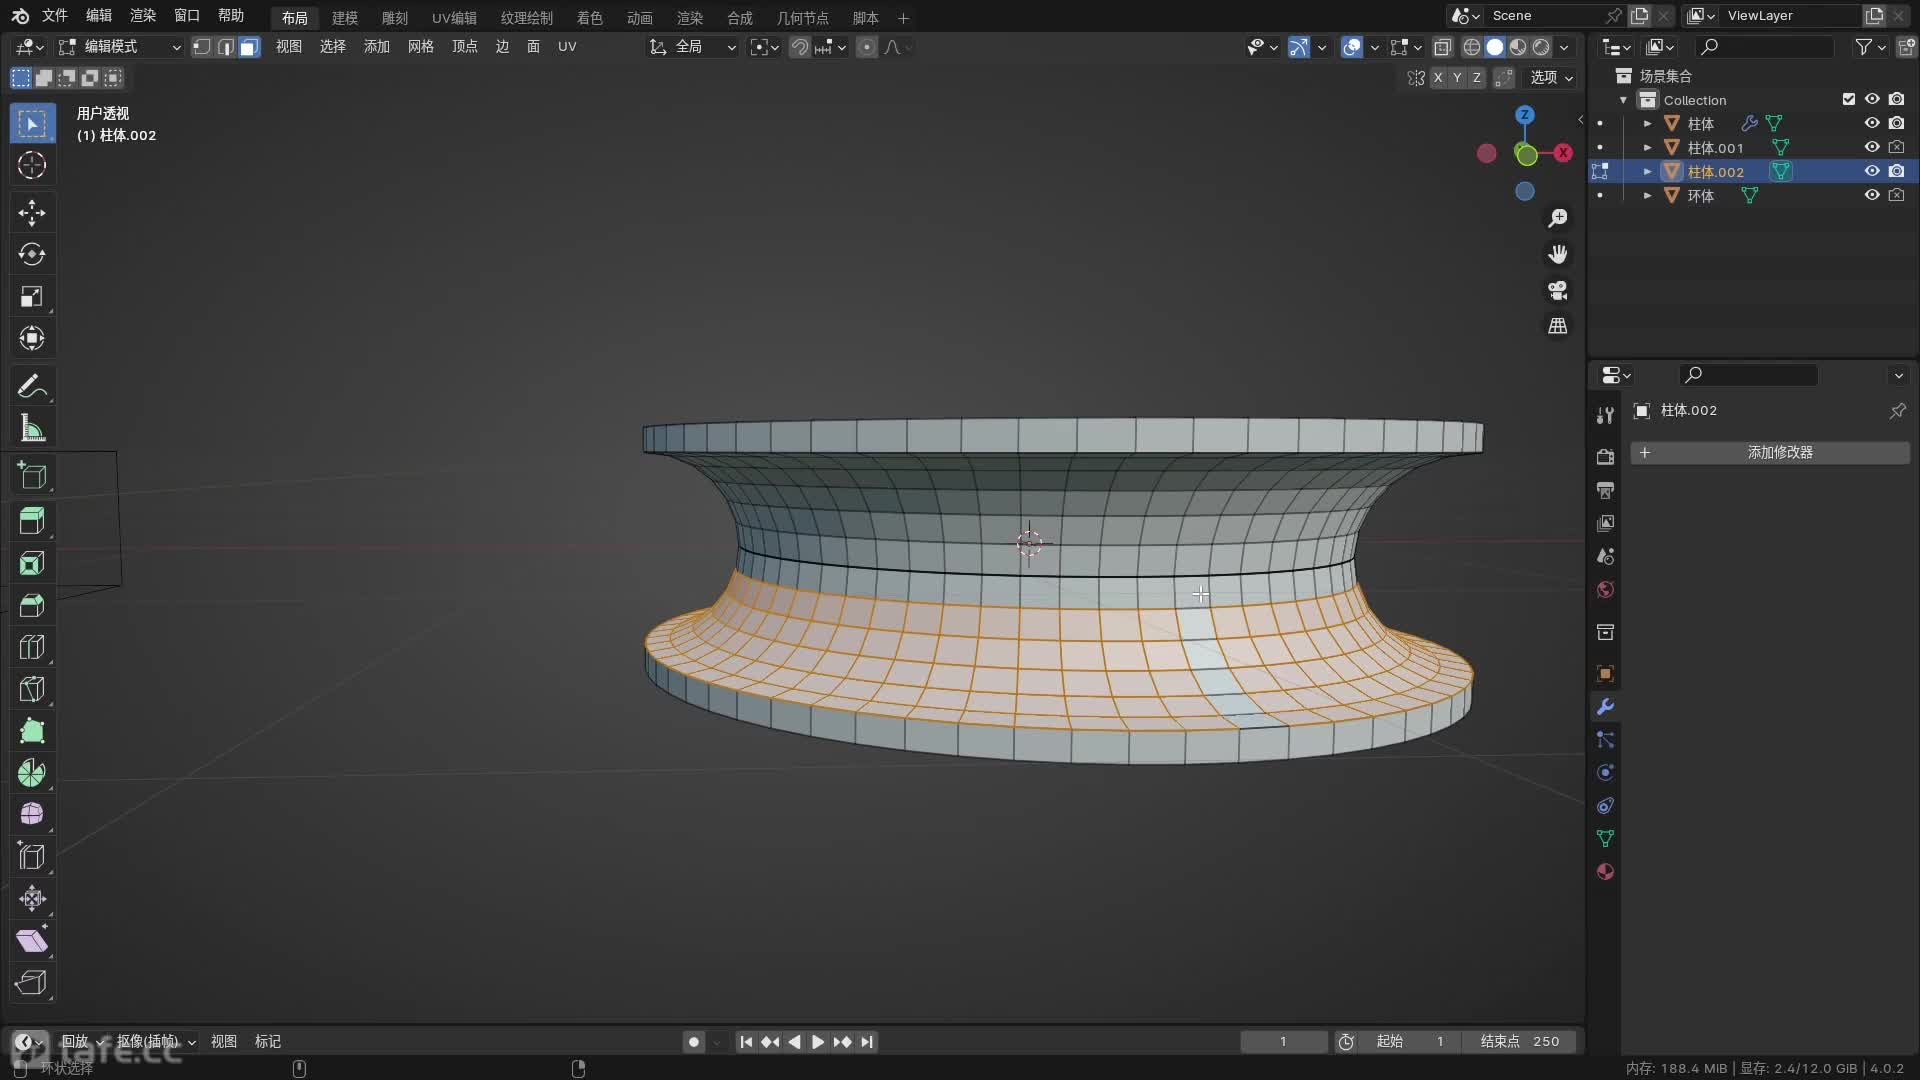
Task: Jump to the start frame
Action: 746,1042
